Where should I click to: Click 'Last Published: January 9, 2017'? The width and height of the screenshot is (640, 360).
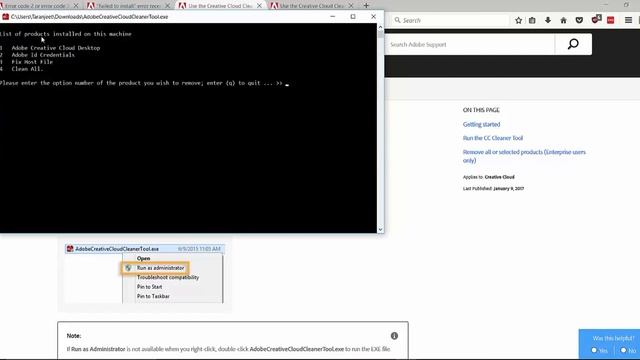[493, 189]
